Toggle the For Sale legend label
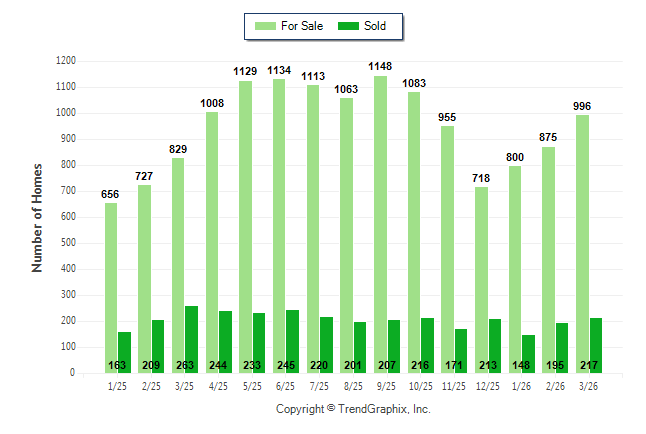The width and height of the screenshot is (646, 434). tap(303, 26)
